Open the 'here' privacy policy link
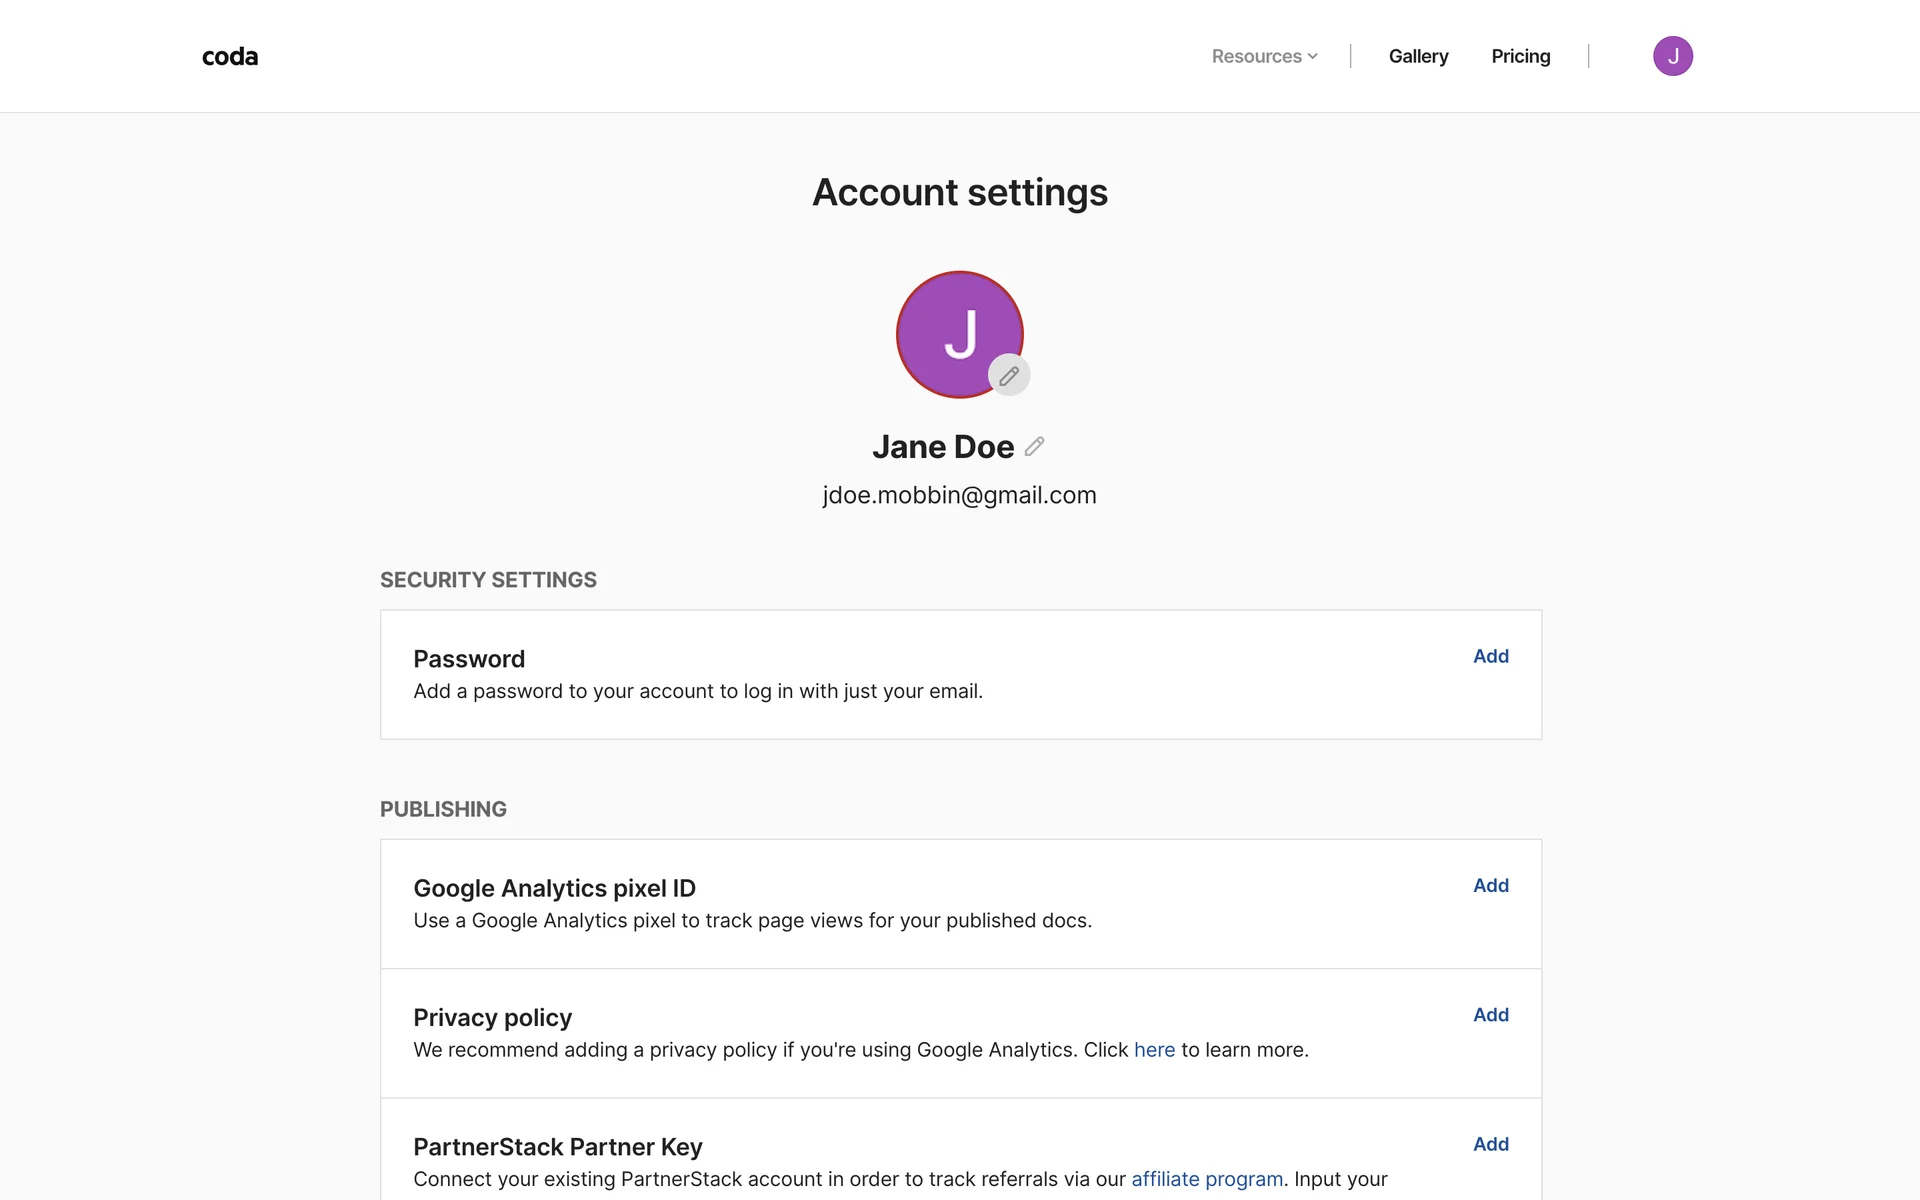The width and height of the screenshot is (1920, 1200). pos(1154,1050)
